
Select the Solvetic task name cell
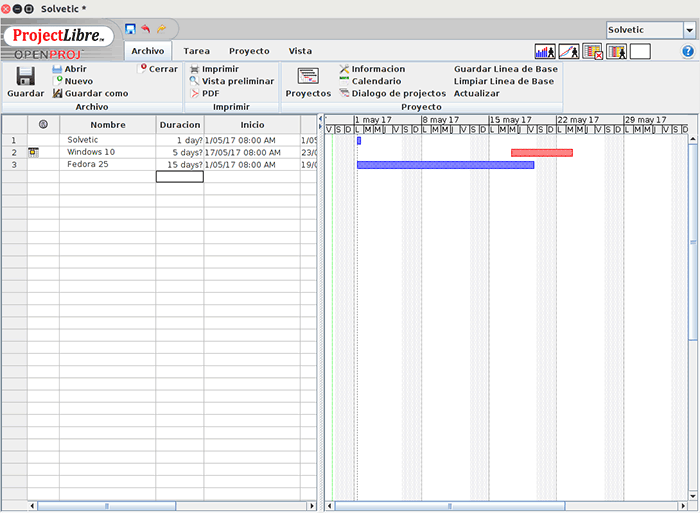tap(108, 140)
